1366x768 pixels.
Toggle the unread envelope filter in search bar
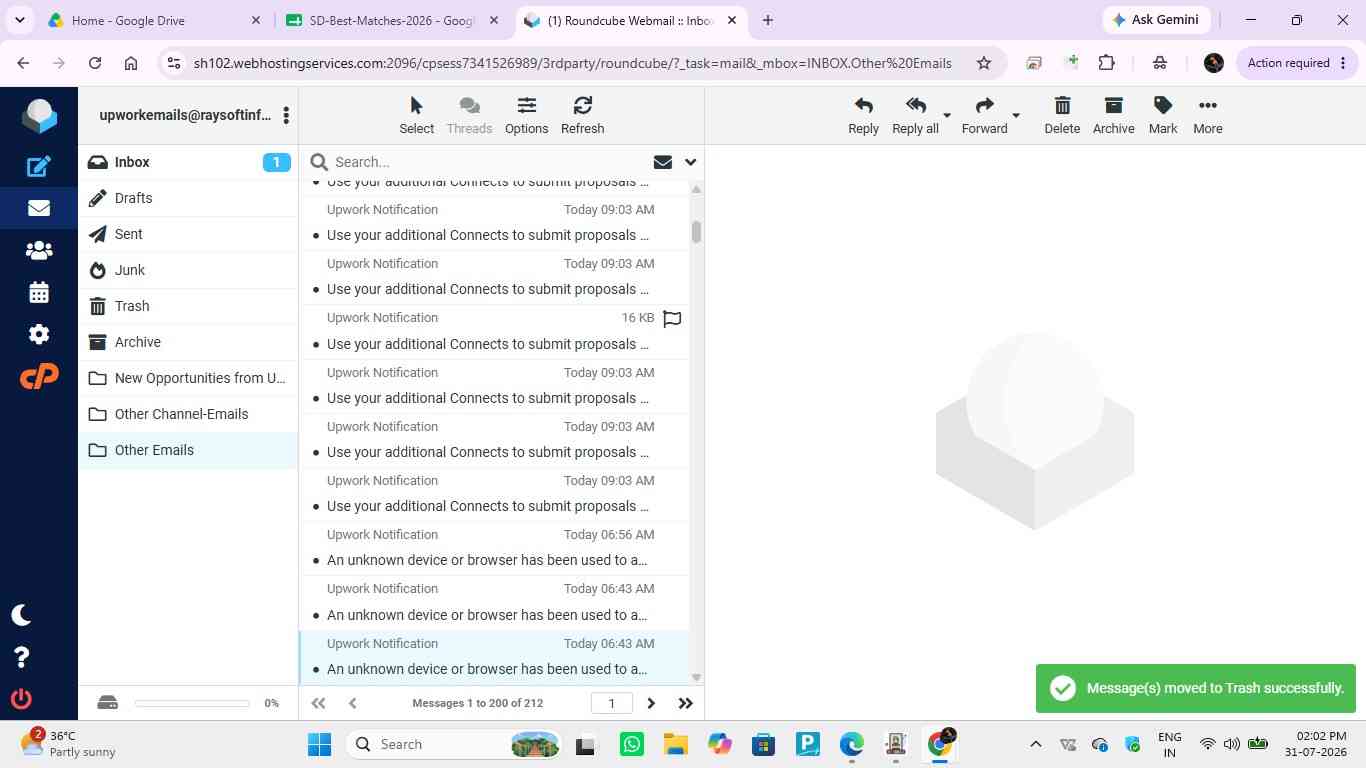(662, 162)
